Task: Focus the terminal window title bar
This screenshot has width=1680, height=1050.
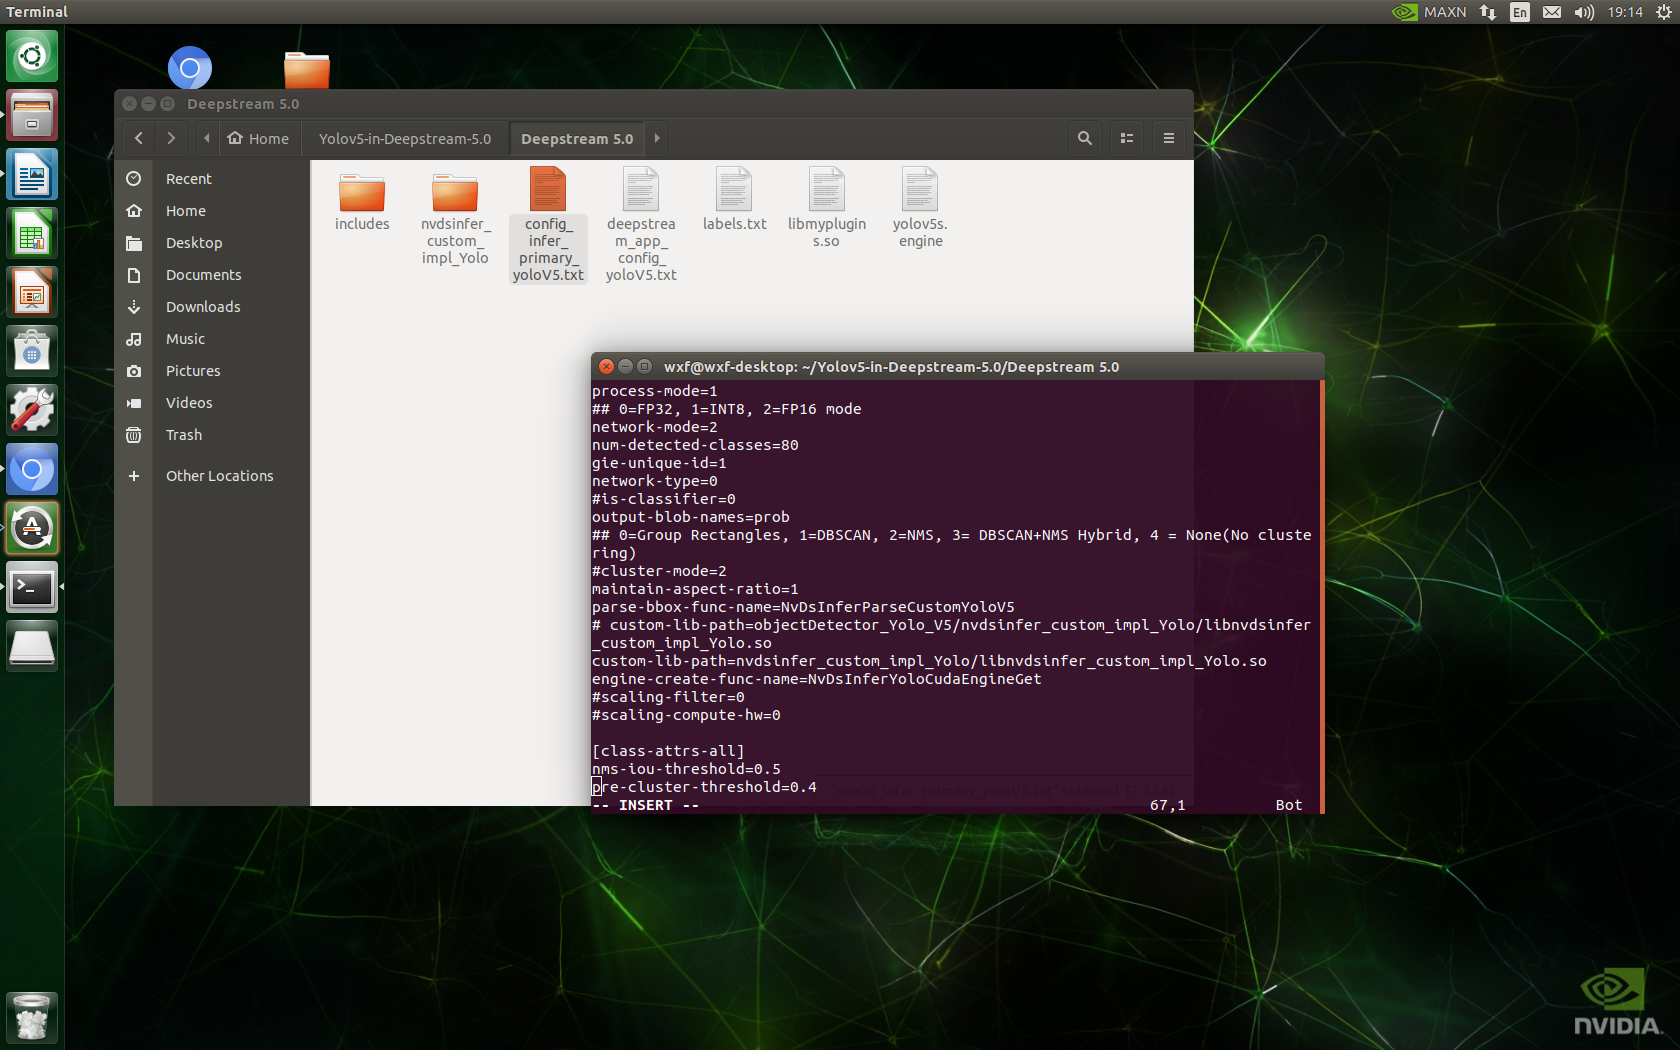Action: click(x=958, y=366)
